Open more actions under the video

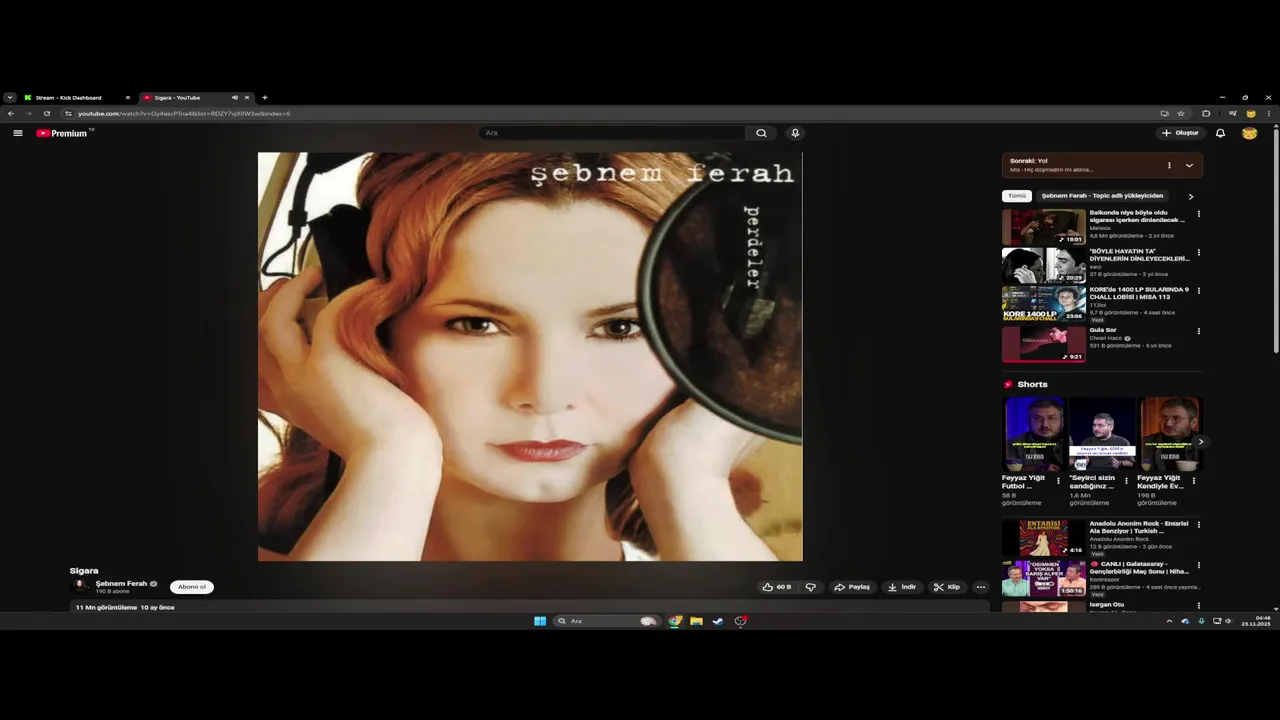980,587
